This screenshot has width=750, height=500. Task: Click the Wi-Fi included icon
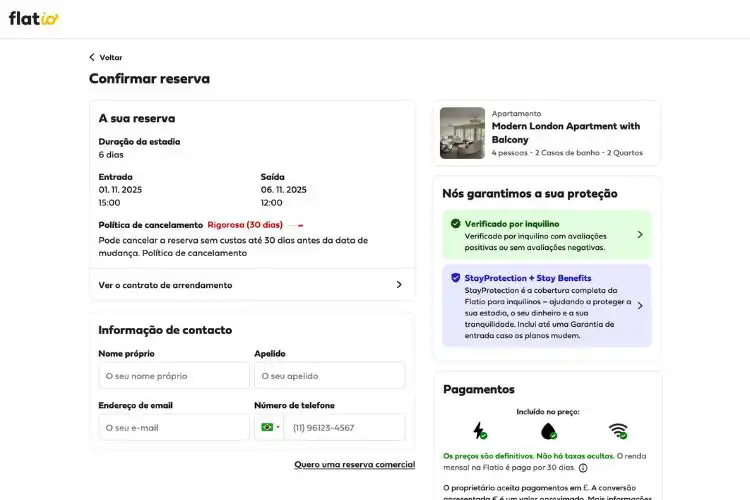click(x=618, y=431)
